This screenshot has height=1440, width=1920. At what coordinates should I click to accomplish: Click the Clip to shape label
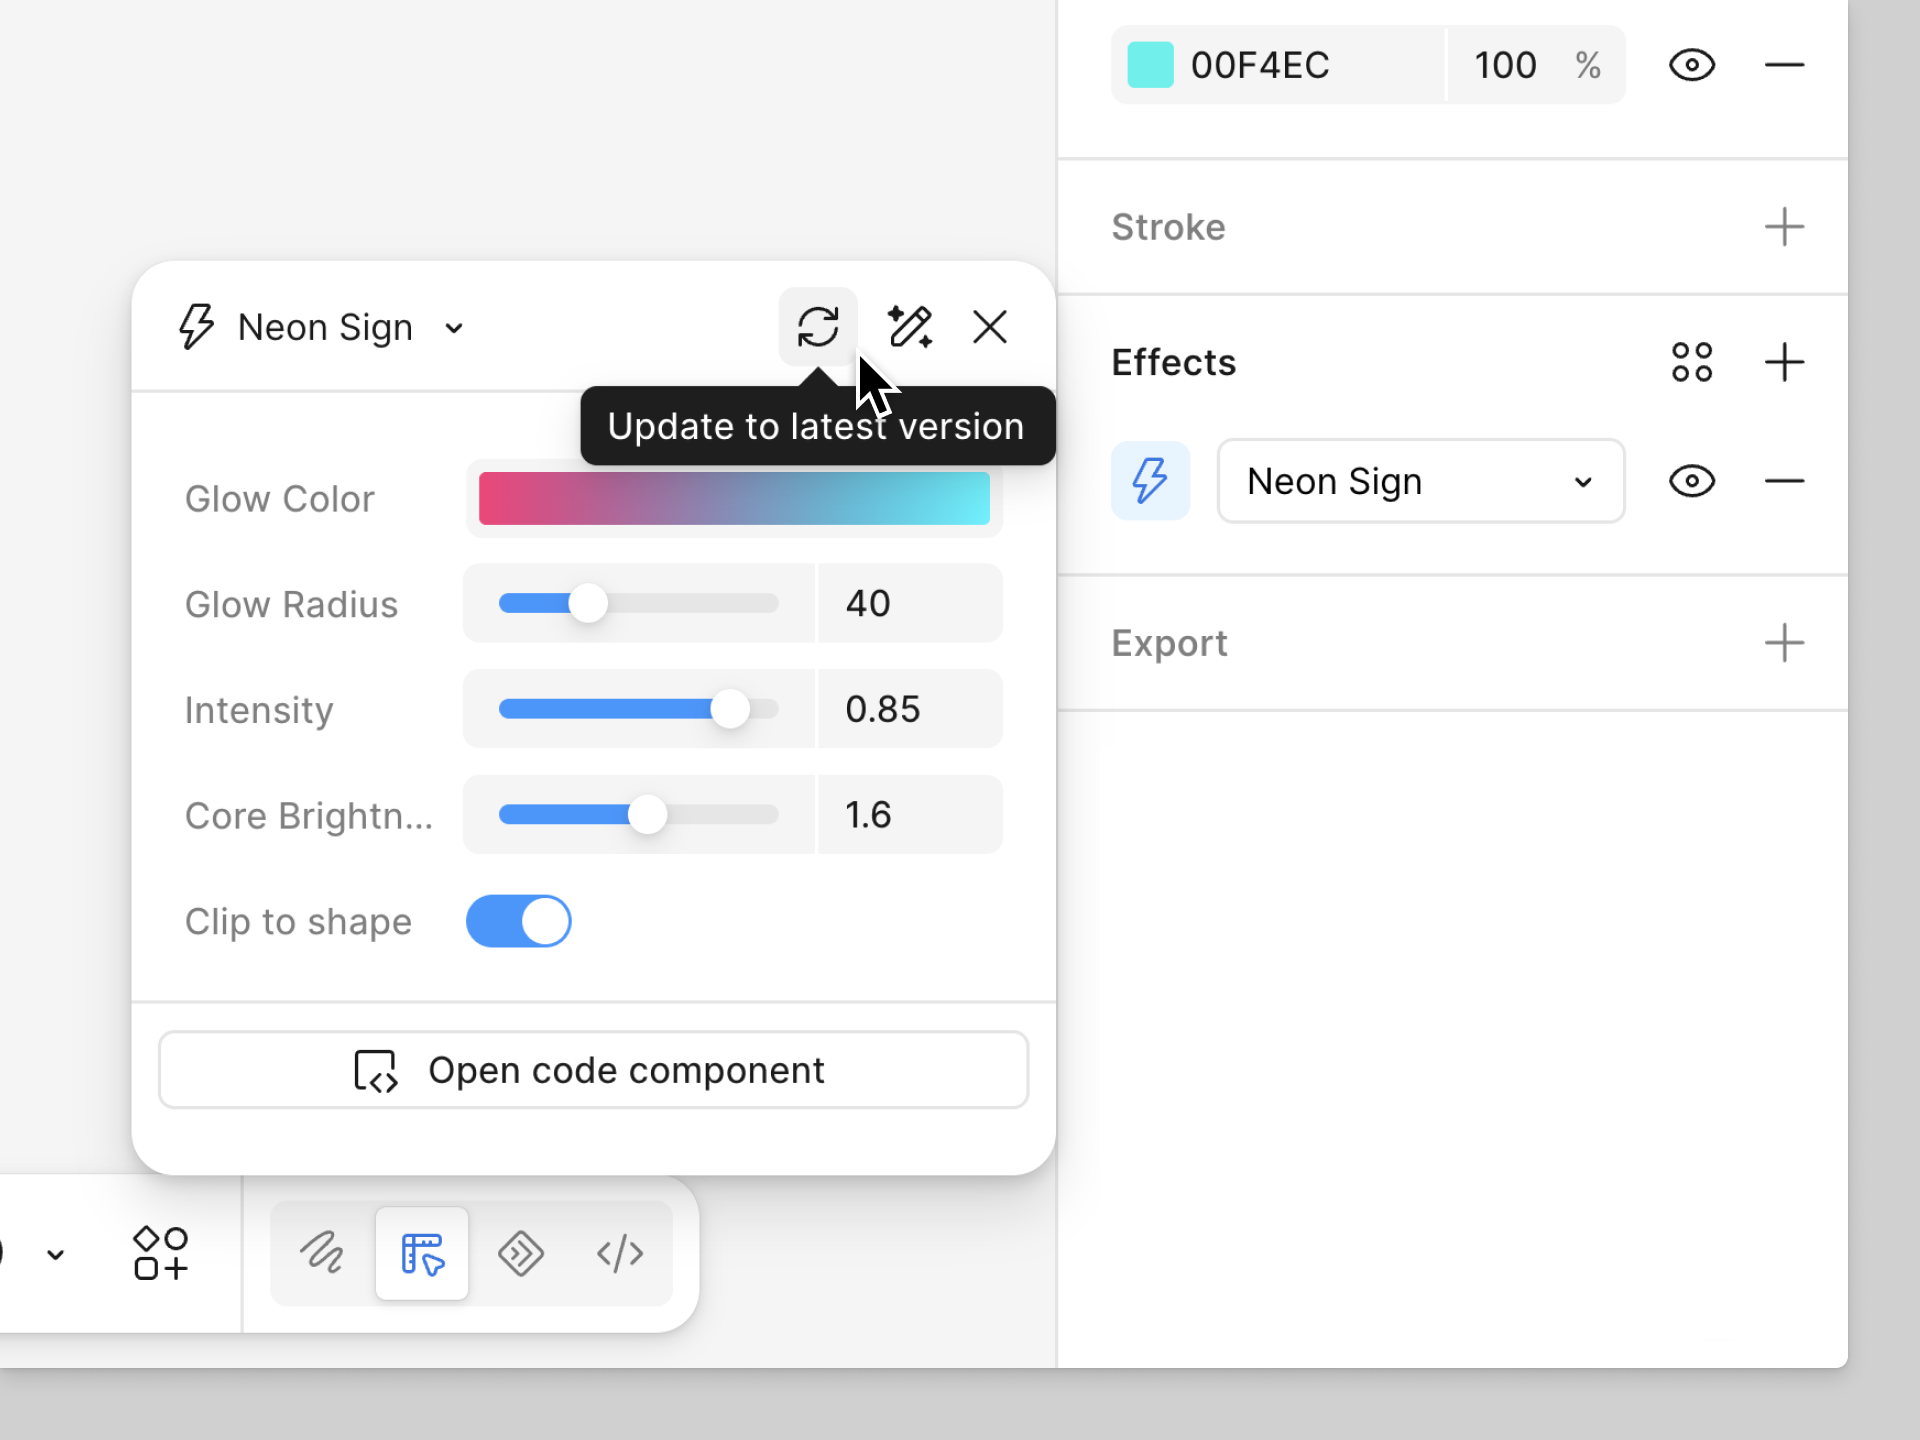coord(298,922)
